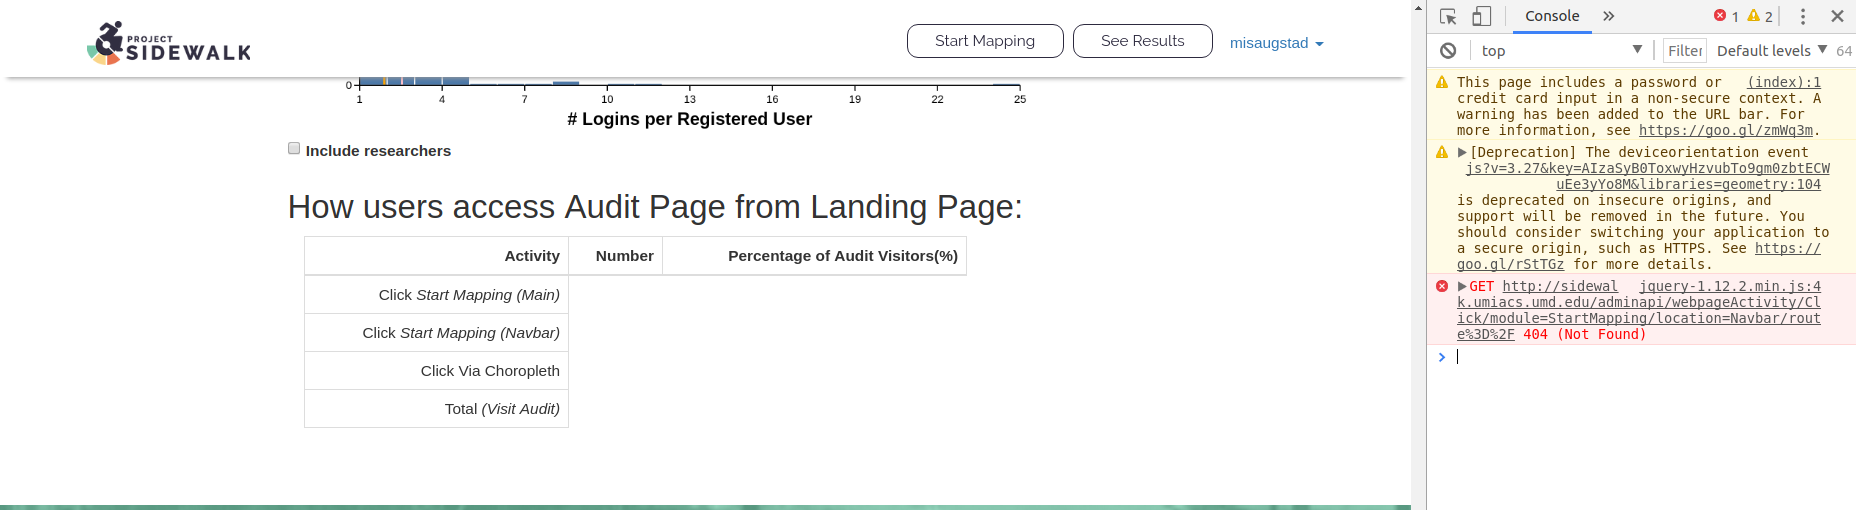
Task: Open the top context selector dropdown
Action: [1561, 51]
